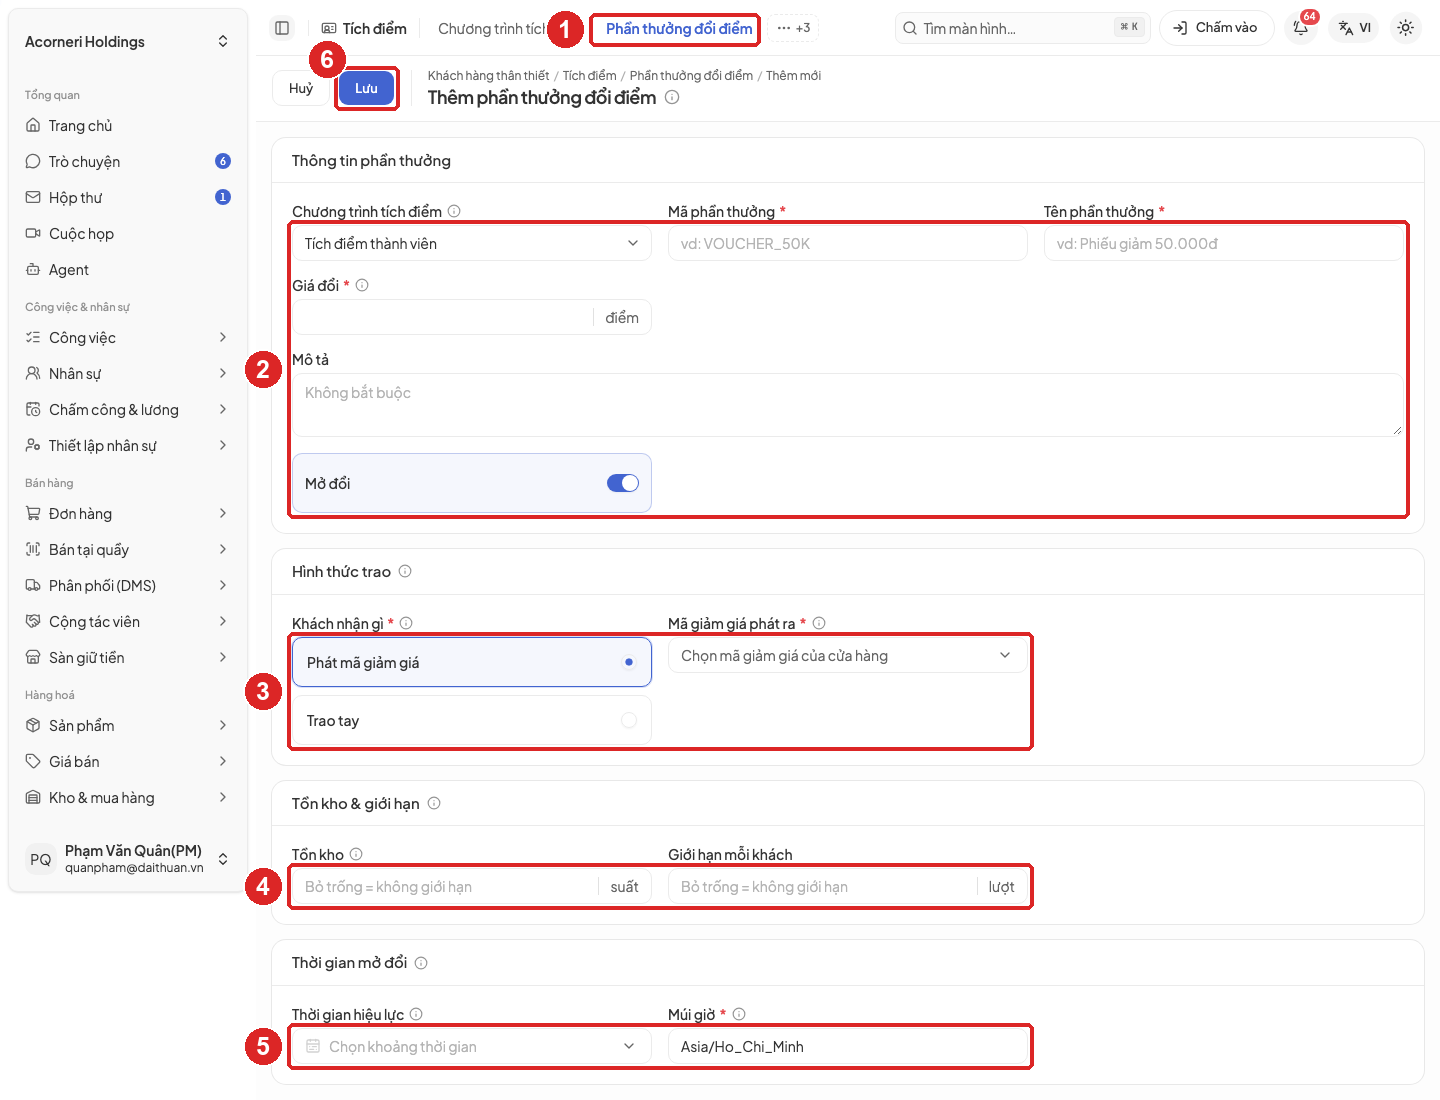This screenshot has width=1440, height=1100.
Task: Open Trò chuyện from the sidebar
Action: [x=128, y=162]
